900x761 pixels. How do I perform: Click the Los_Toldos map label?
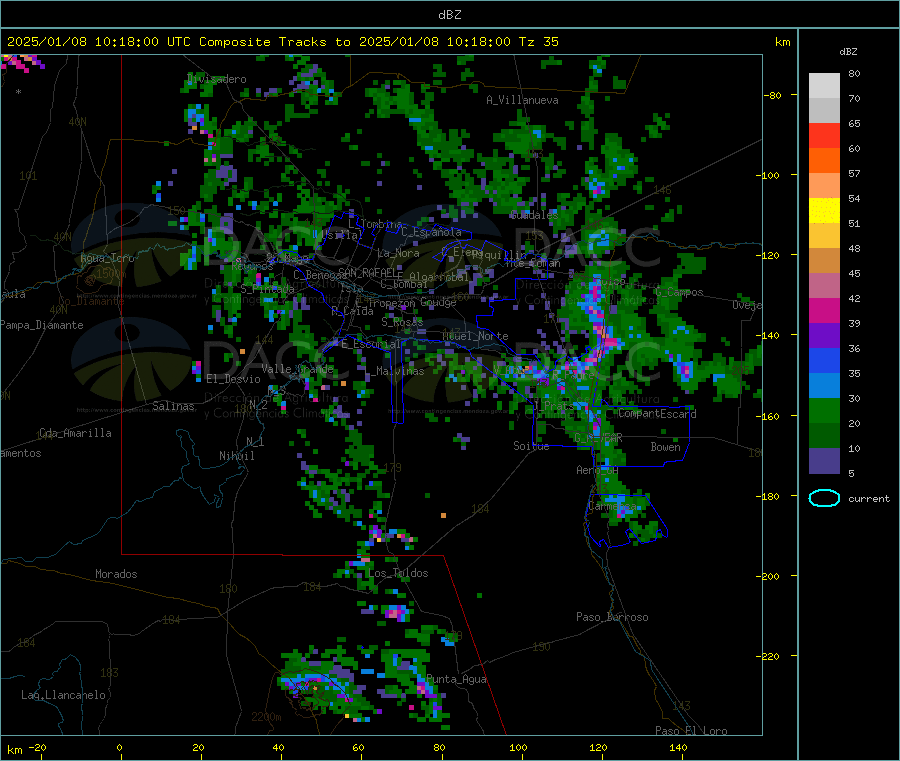pyautogui.click(x=398, y=573)
